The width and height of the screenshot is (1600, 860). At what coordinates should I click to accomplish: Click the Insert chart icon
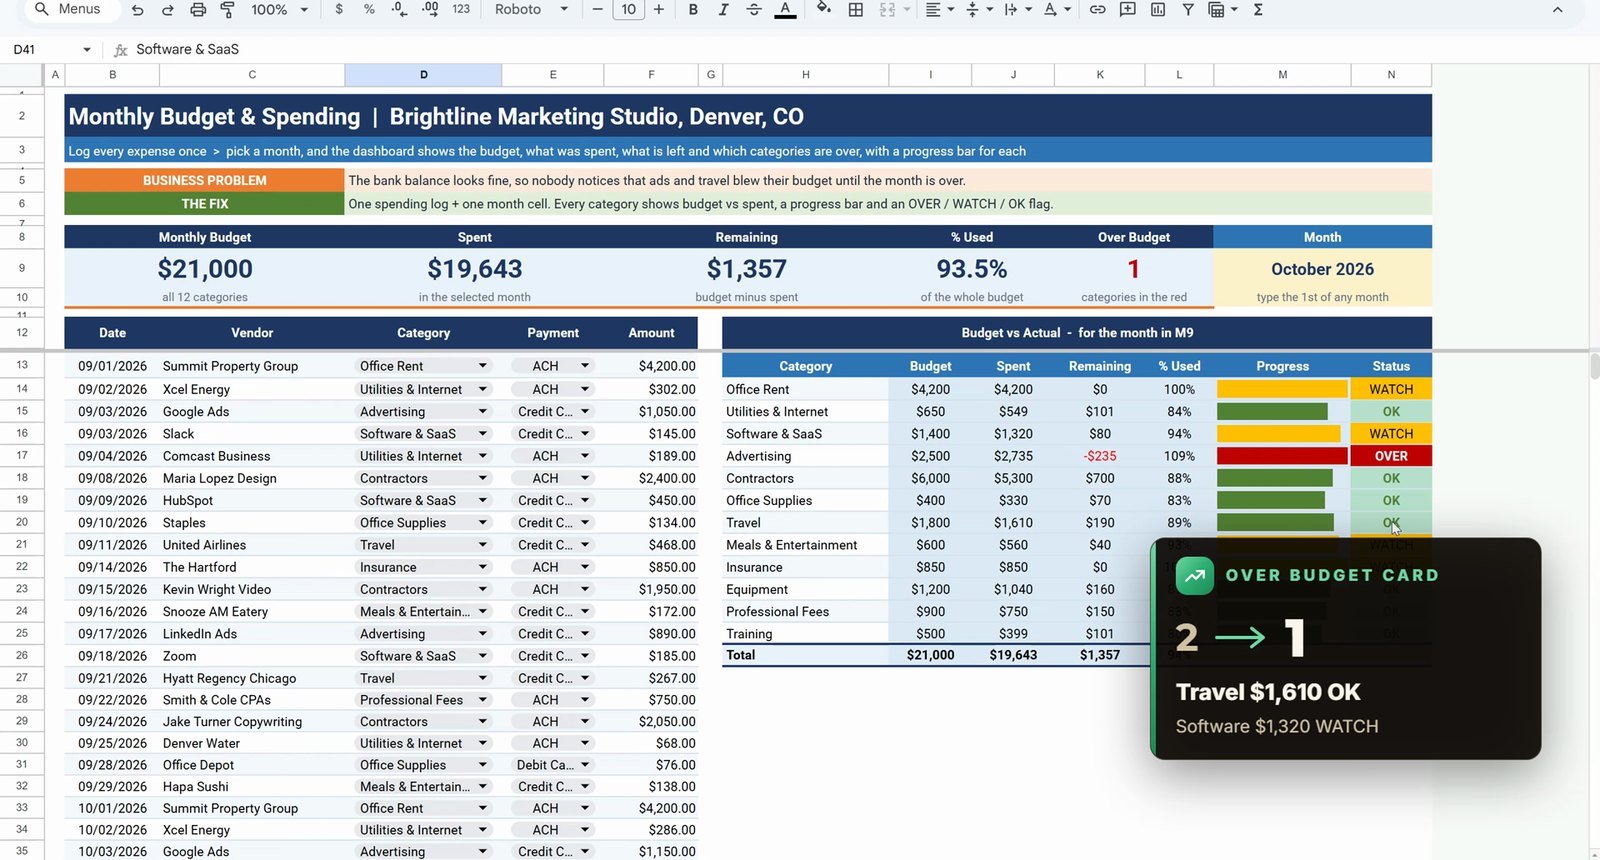[1158, 9]
